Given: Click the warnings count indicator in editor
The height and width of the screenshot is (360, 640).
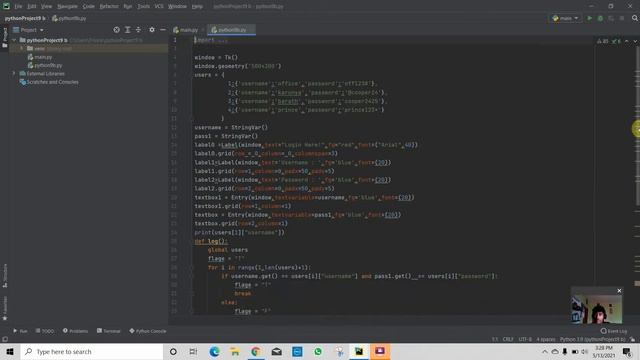Looking at the screenshot, I should [602, 41].
